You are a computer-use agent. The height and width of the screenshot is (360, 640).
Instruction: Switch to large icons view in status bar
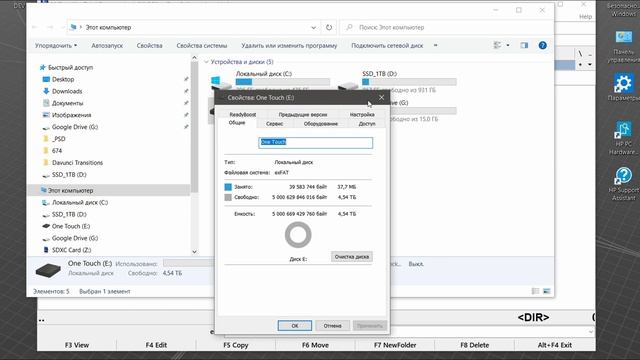[547, 291]
